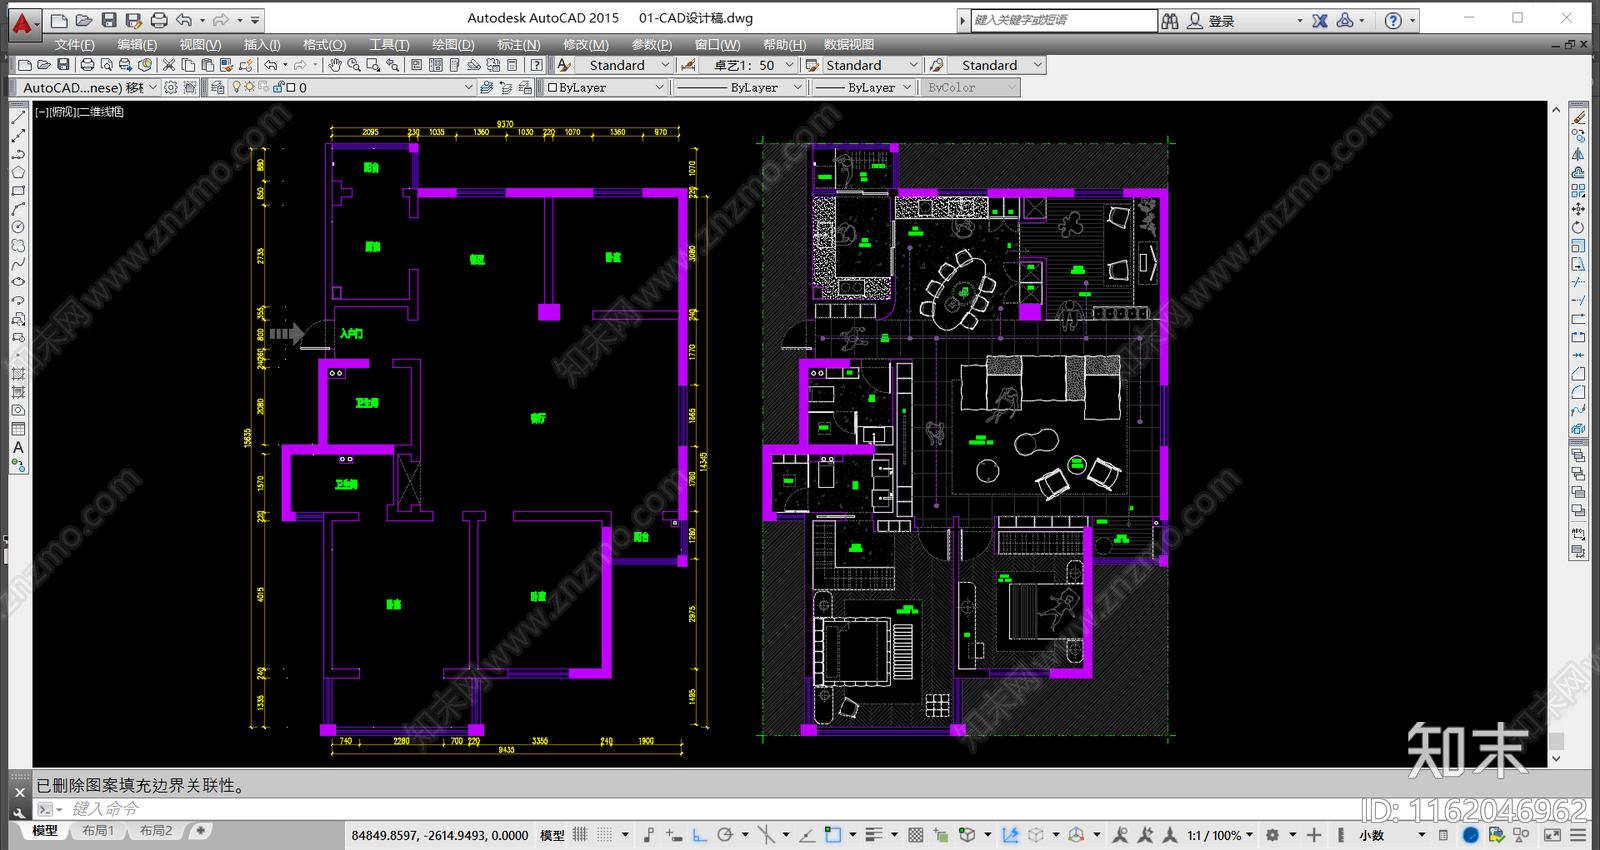
Task: Click the Match Properties icon in standard toolbar
Action: tap(226, 65)
